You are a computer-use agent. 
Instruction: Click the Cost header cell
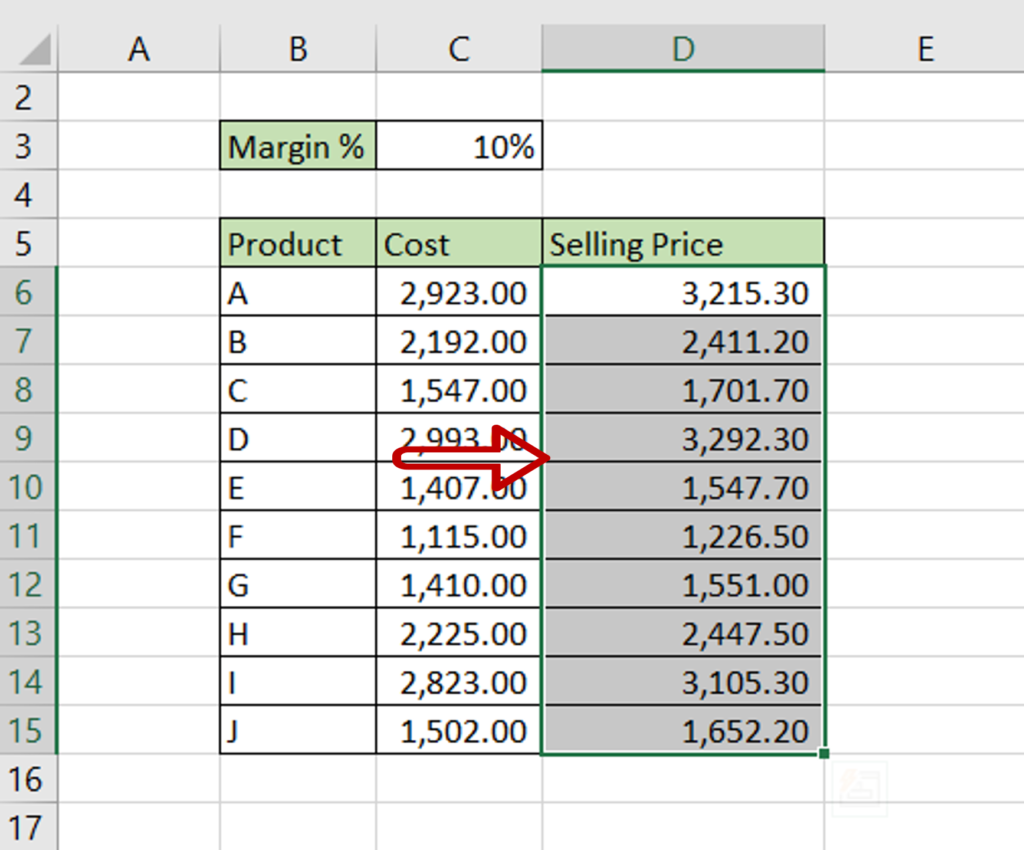pyautogui.click(x=458, y=243)
